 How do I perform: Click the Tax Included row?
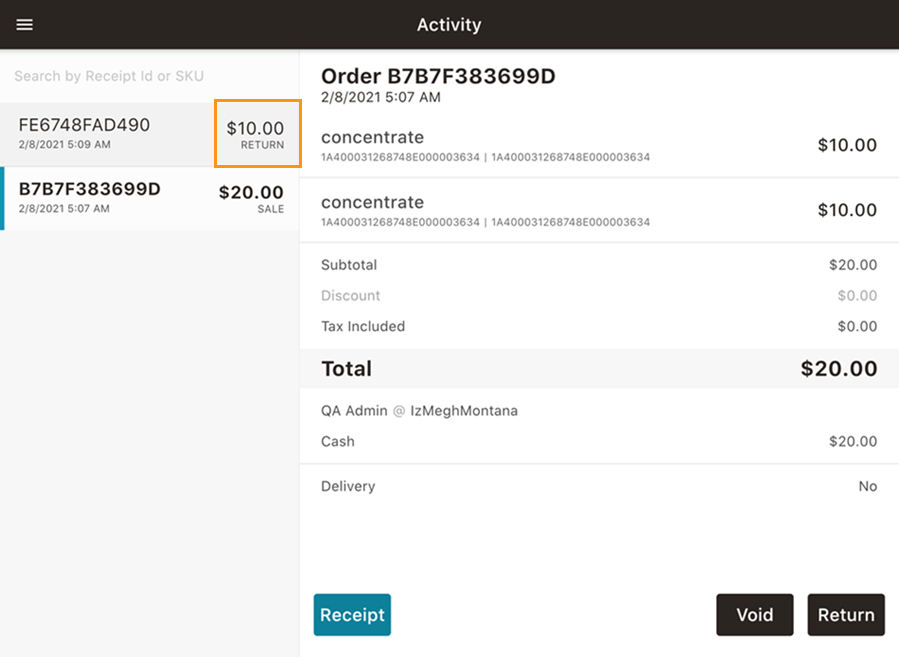click(599, 326)
